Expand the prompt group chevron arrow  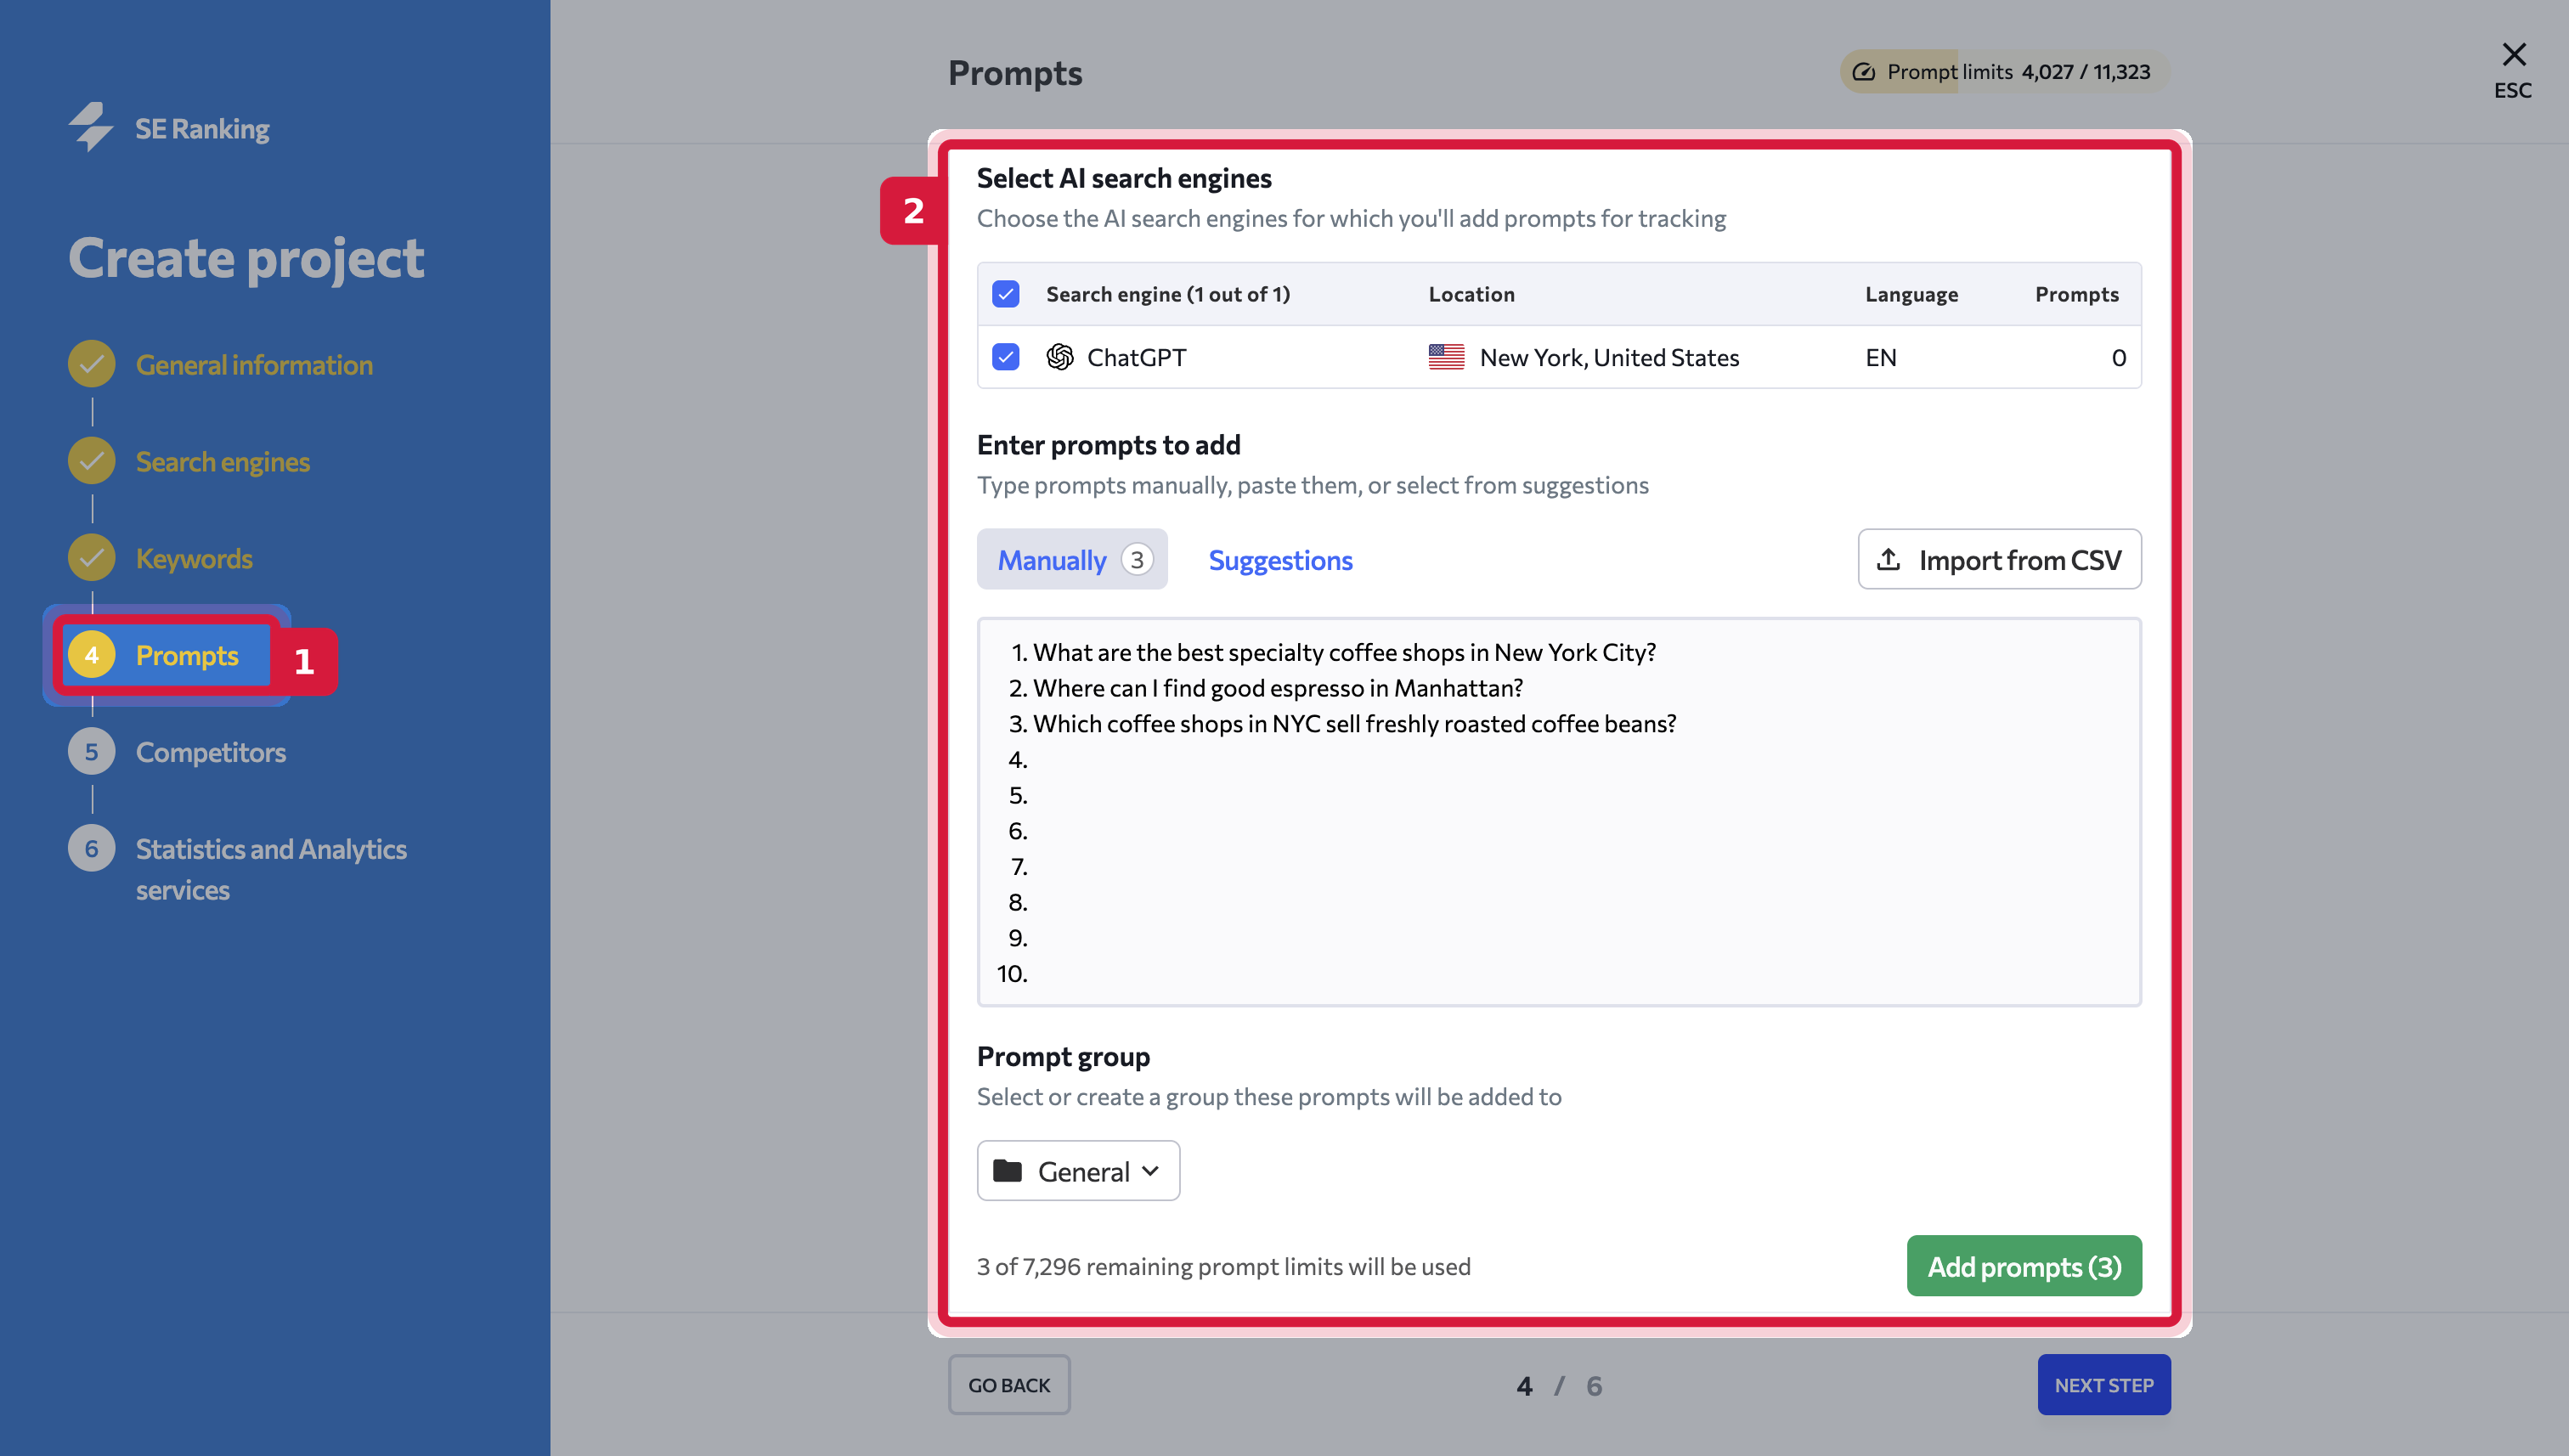[x=1151, y=1171]
